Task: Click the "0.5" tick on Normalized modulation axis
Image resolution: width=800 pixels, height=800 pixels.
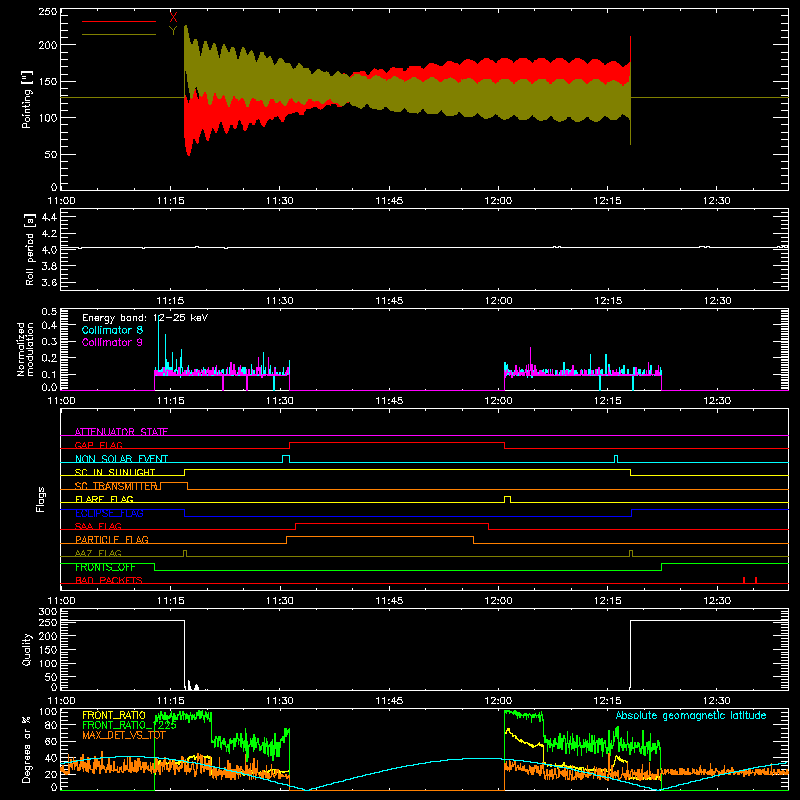Action: tap(49, 311)
